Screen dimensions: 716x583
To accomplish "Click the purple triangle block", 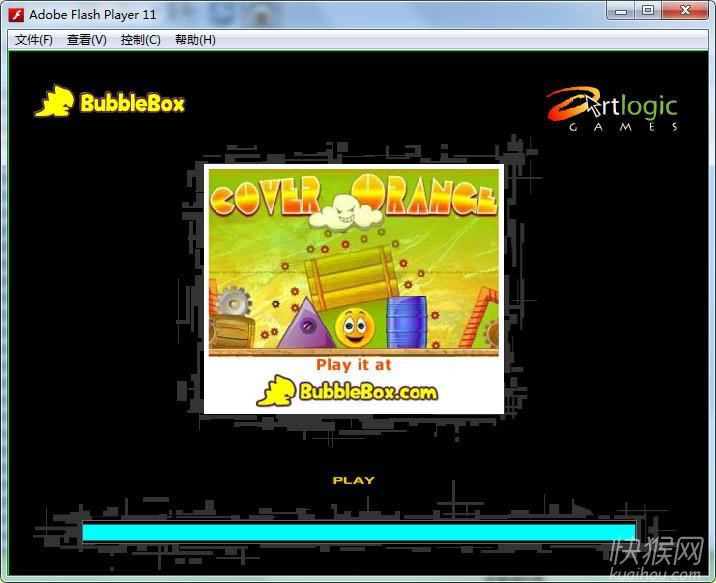I will point(304,324).
